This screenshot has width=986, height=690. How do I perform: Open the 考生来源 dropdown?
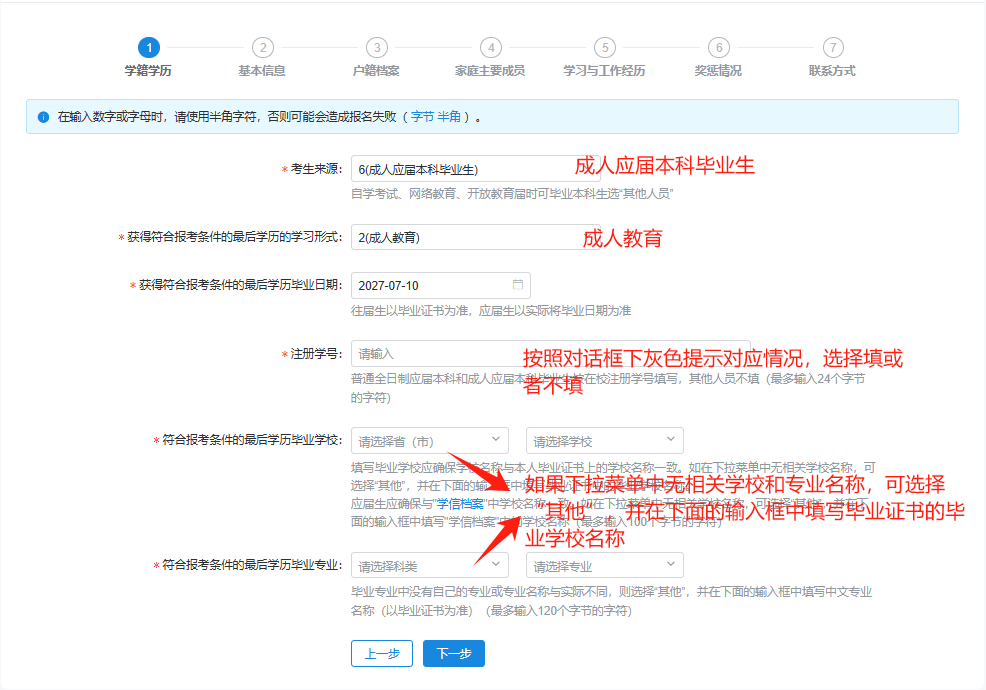475,169
